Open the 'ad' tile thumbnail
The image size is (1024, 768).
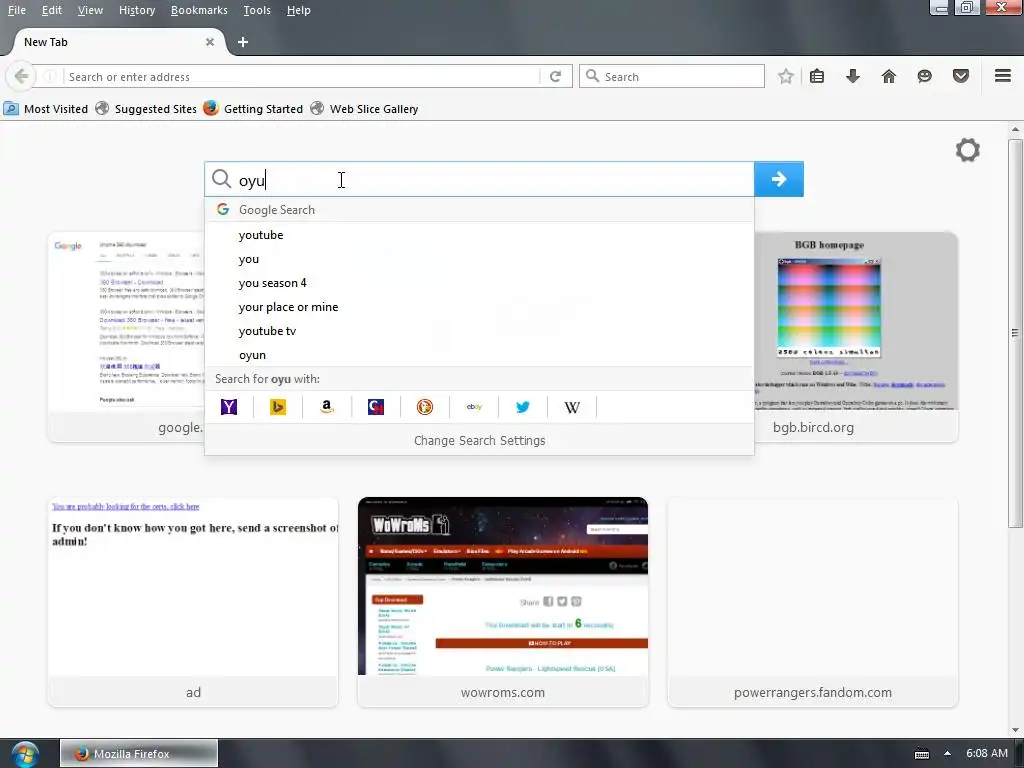point(193,601)
